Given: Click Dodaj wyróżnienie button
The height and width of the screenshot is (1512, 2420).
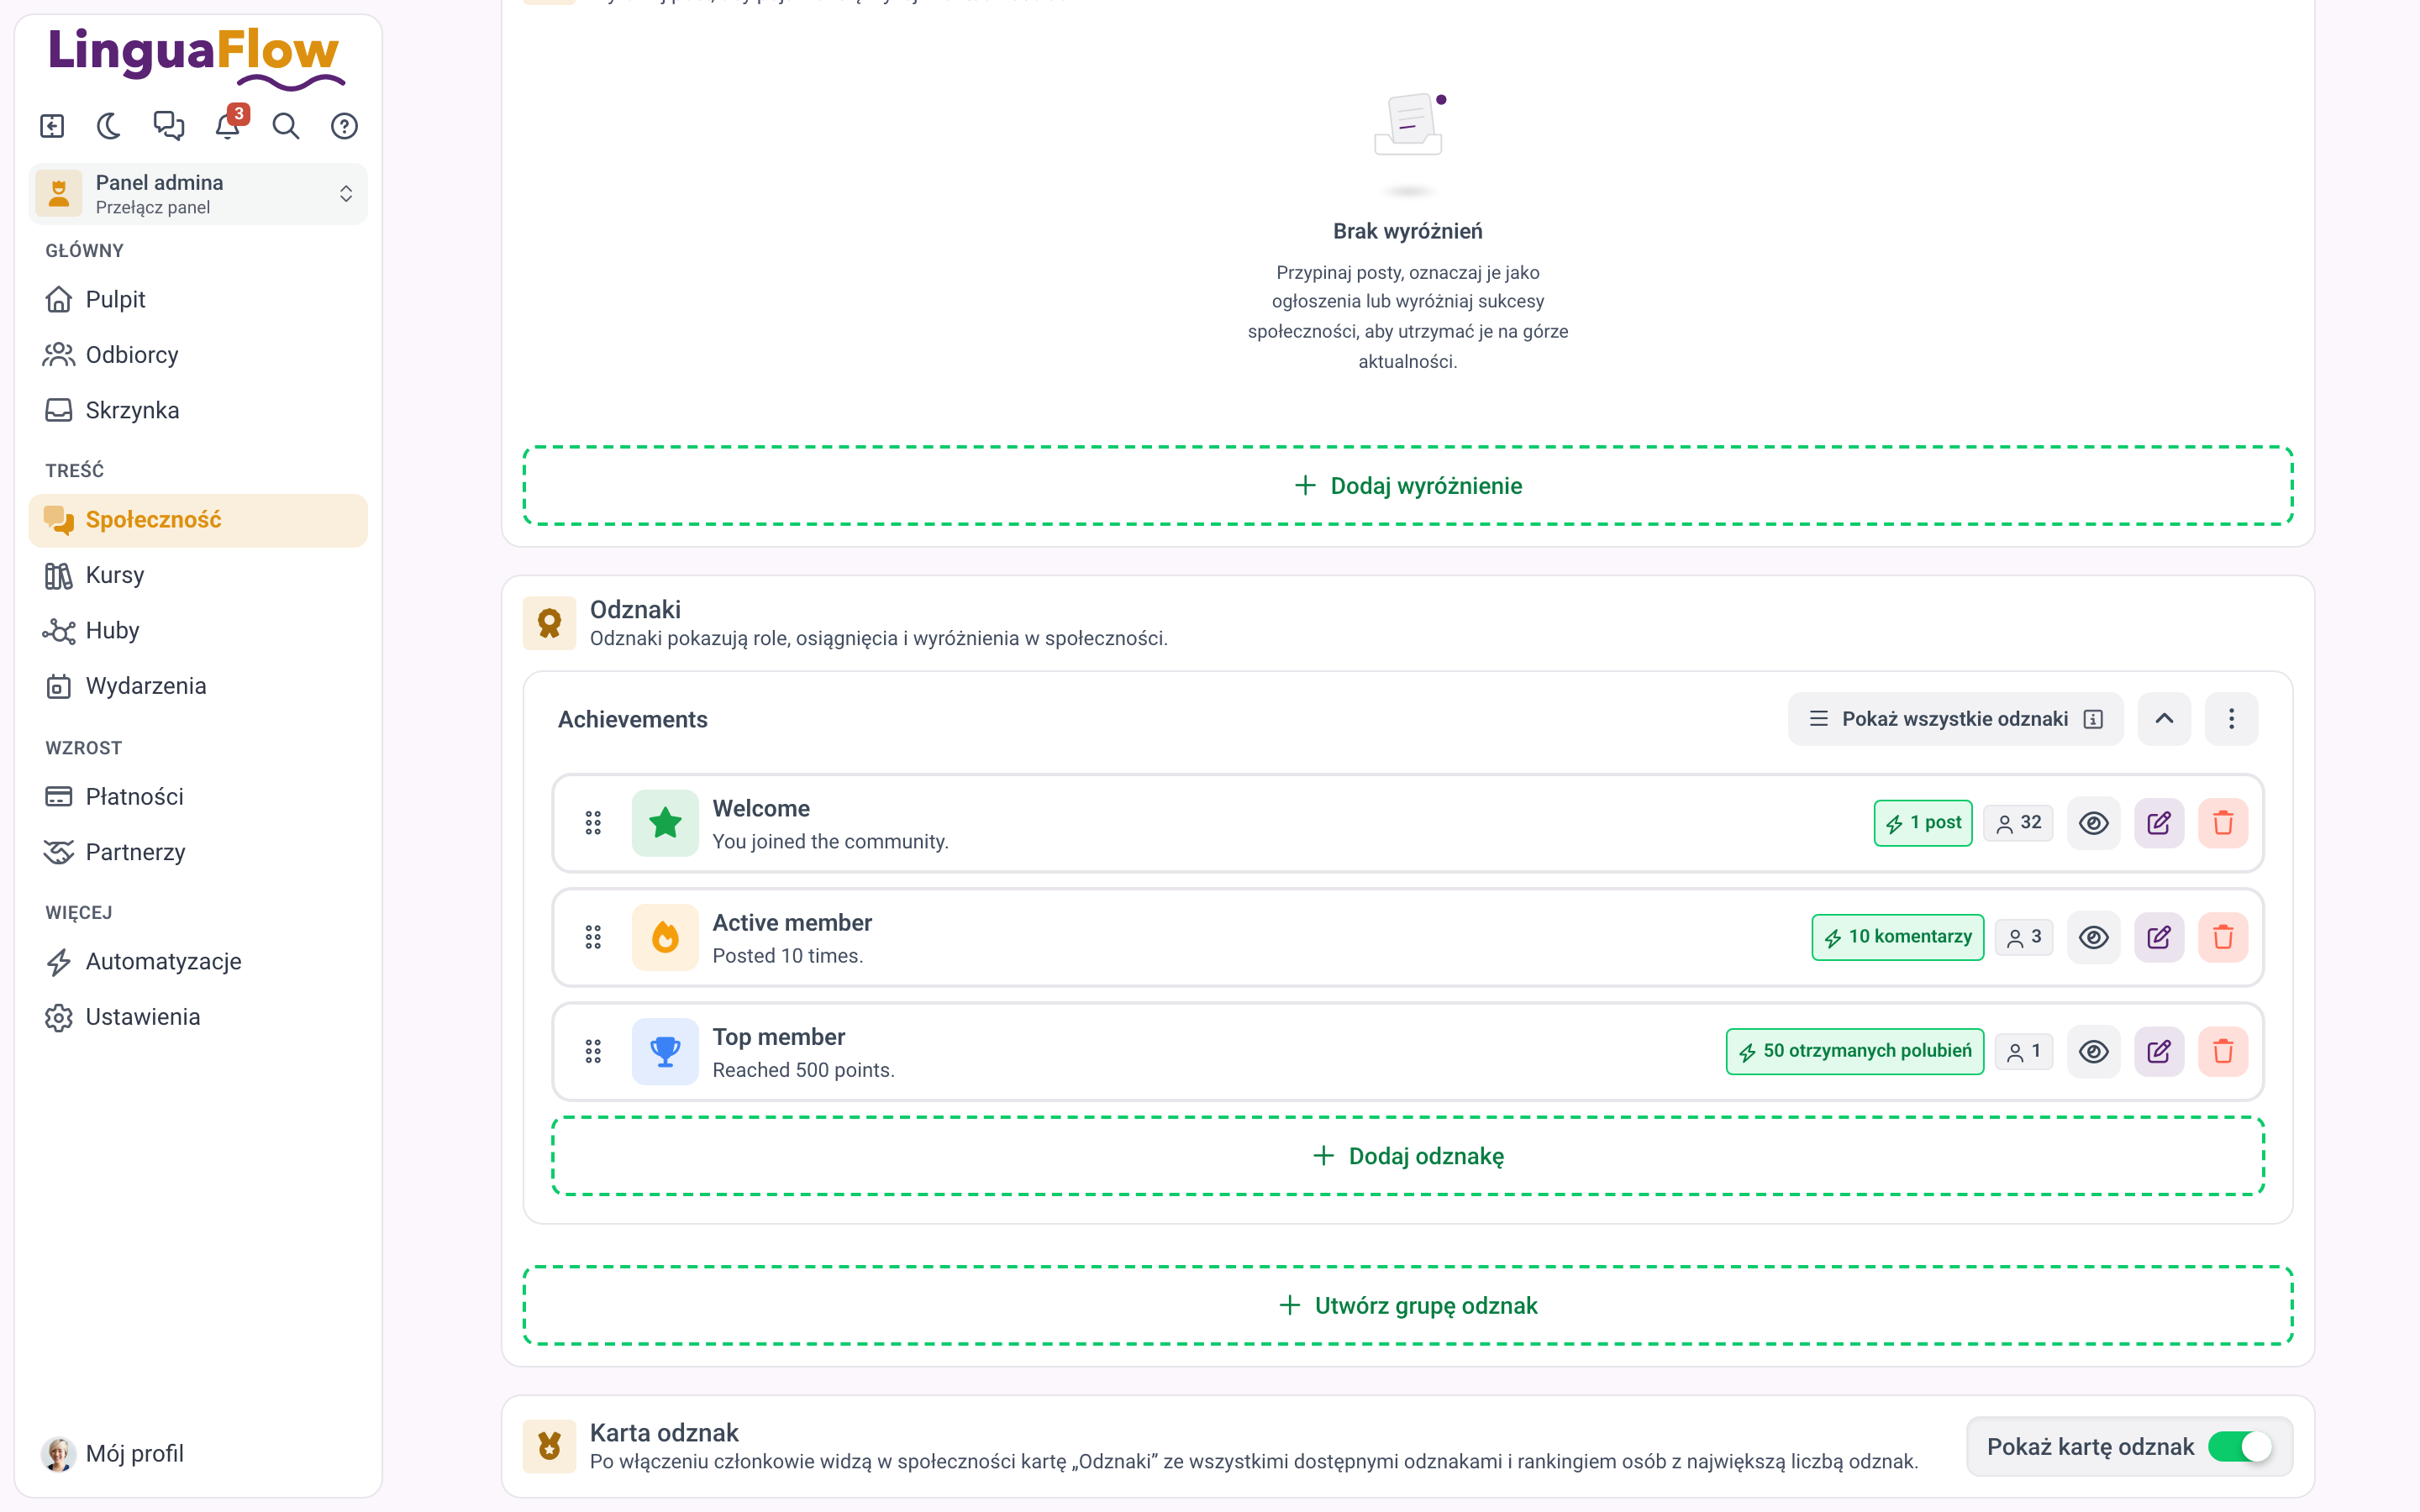Looking at the screenshot, I should 1408,486.
